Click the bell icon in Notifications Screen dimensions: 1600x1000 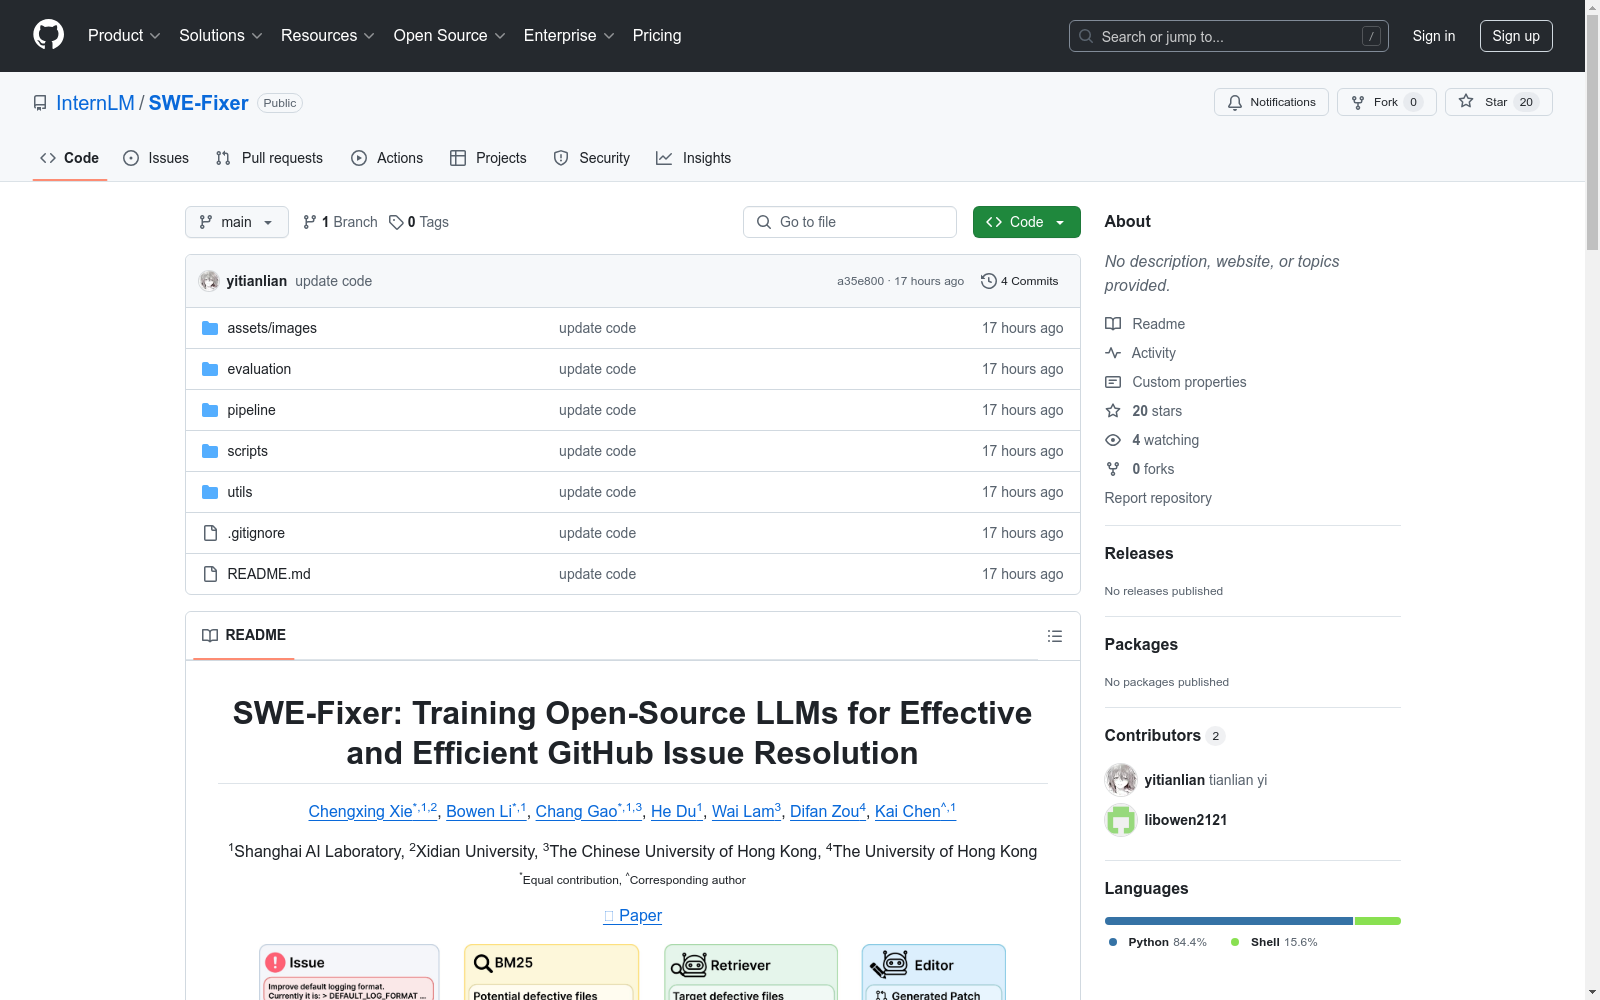coord(1235,102)
